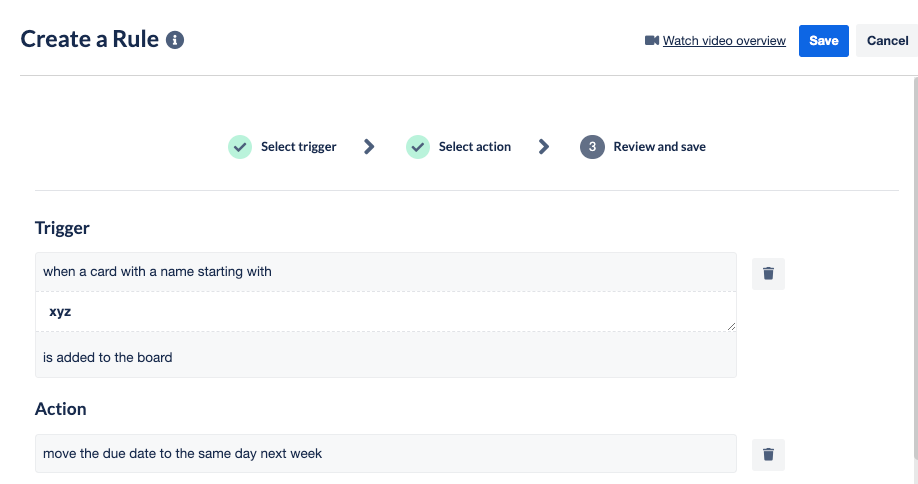The width and height of the screenshot is (918, 484).
Task: Click the 'move the due date' action row
Action: point(386,454)
